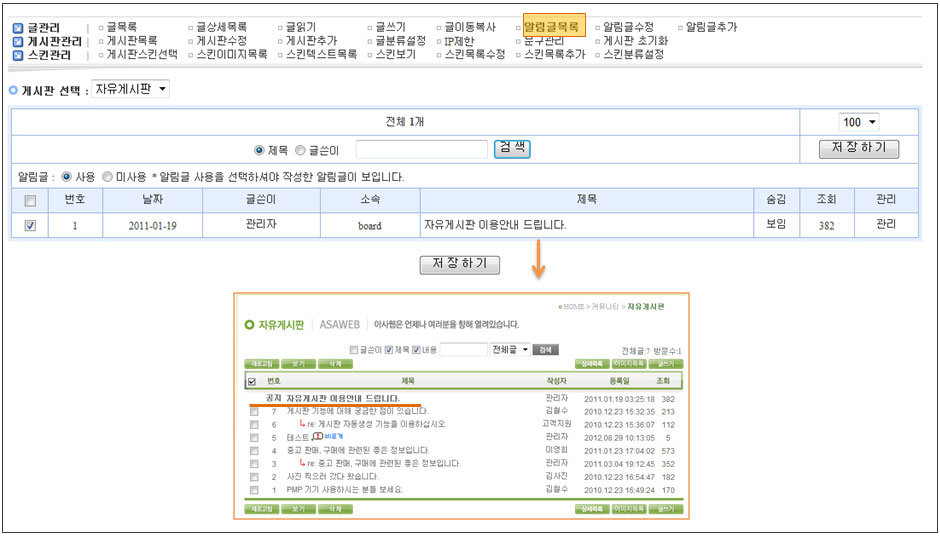Click the blue icon beside 글관리
Screen dimensions: 940x536
tap(18, 28)
